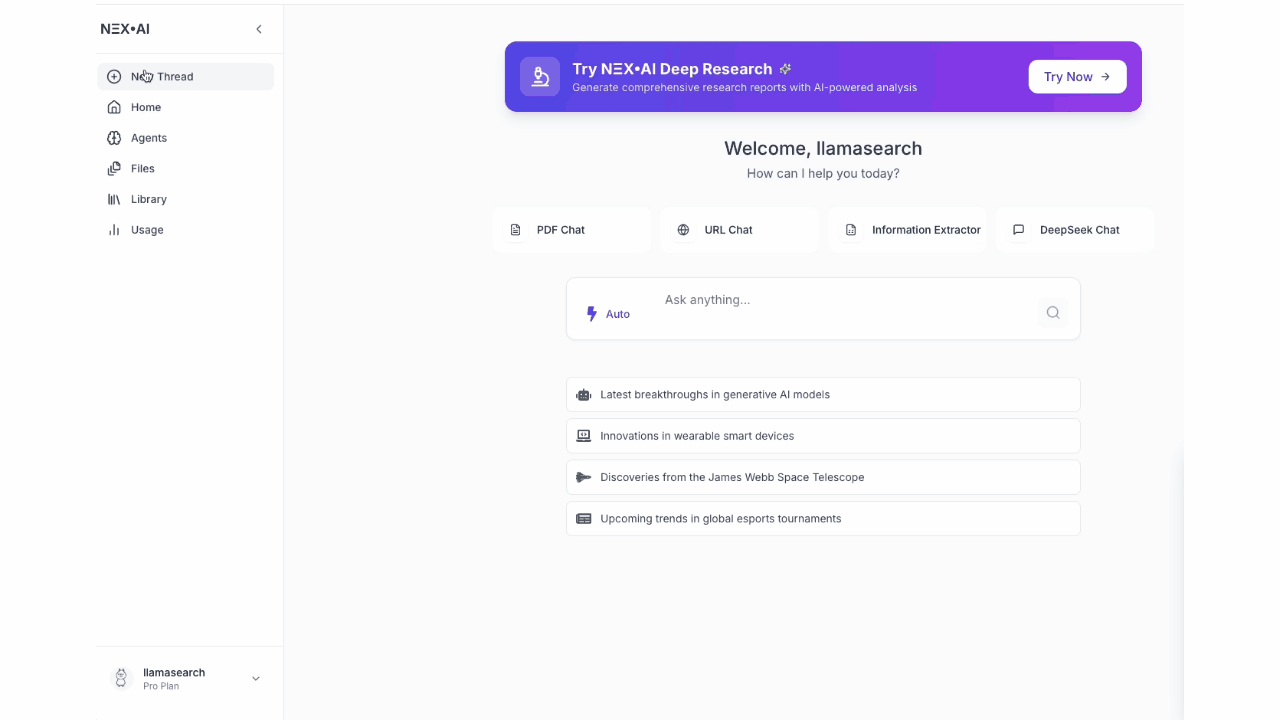Image resolution: width=1280 pixels, height=720 pixels.
Task: Open PDF Chat shortcut
Action: point(572,230)
